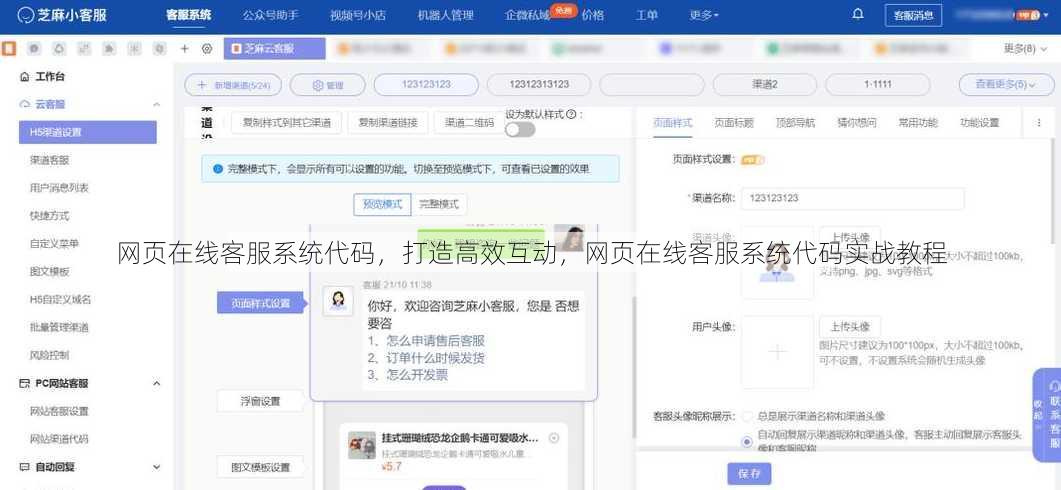Select 总是展示渠道名称和渠道头像 radio option

[x=747, y=416]
